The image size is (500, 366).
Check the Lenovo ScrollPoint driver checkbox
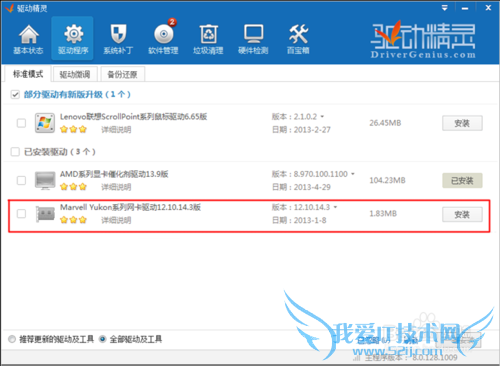click(x=21, y=123)
